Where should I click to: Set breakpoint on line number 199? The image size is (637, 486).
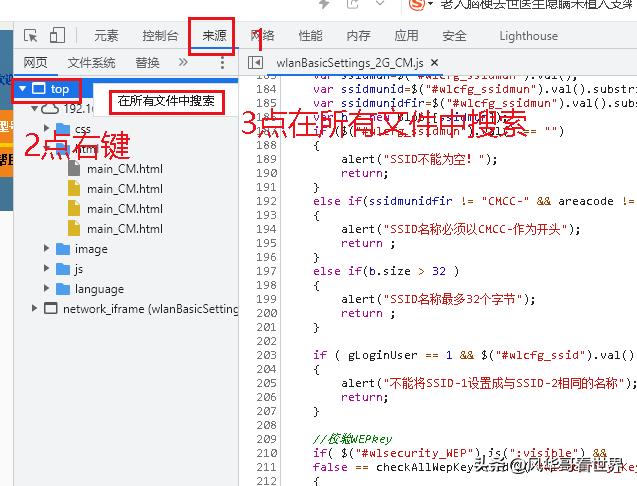click(x=266, y=299)
